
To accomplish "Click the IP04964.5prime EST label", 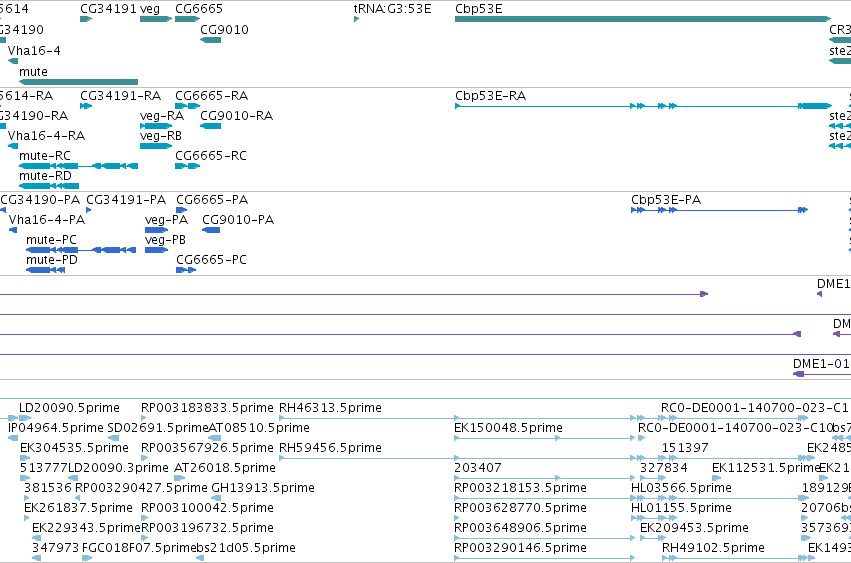I will (x=55, y=428).
